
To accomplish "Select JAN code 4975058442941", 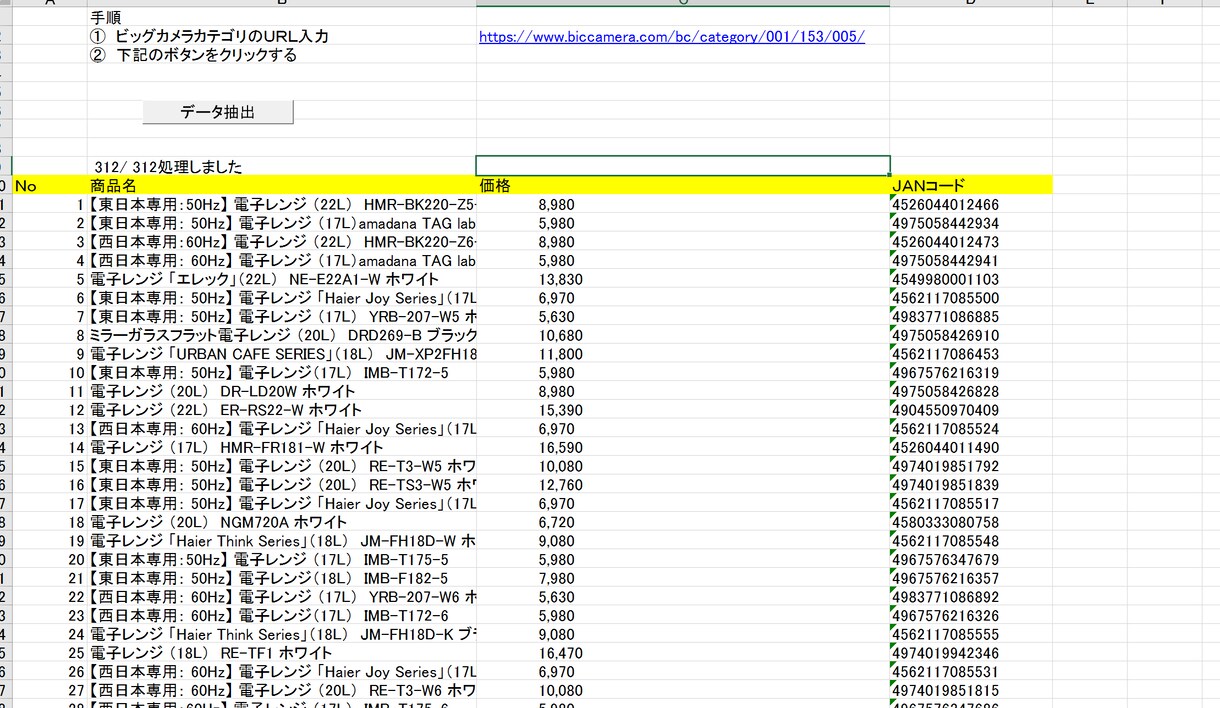I will tap(971, 260).
